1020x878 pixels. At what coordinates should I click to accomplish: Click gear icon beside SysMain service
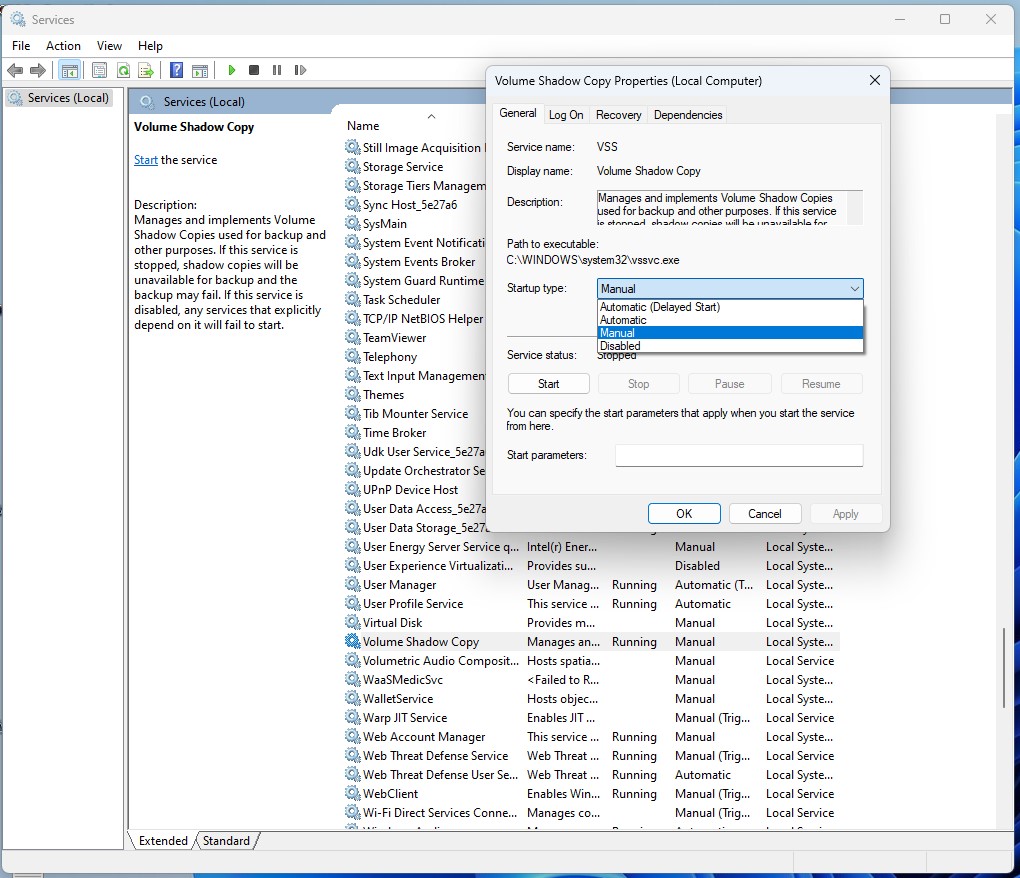tap(353, 223)
